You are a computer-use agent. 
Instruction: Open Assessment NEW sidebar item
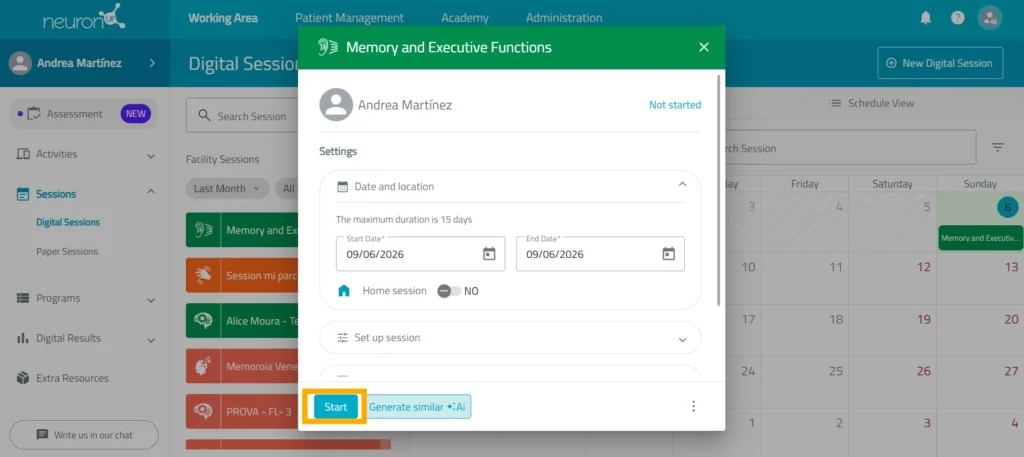[84, 114]
